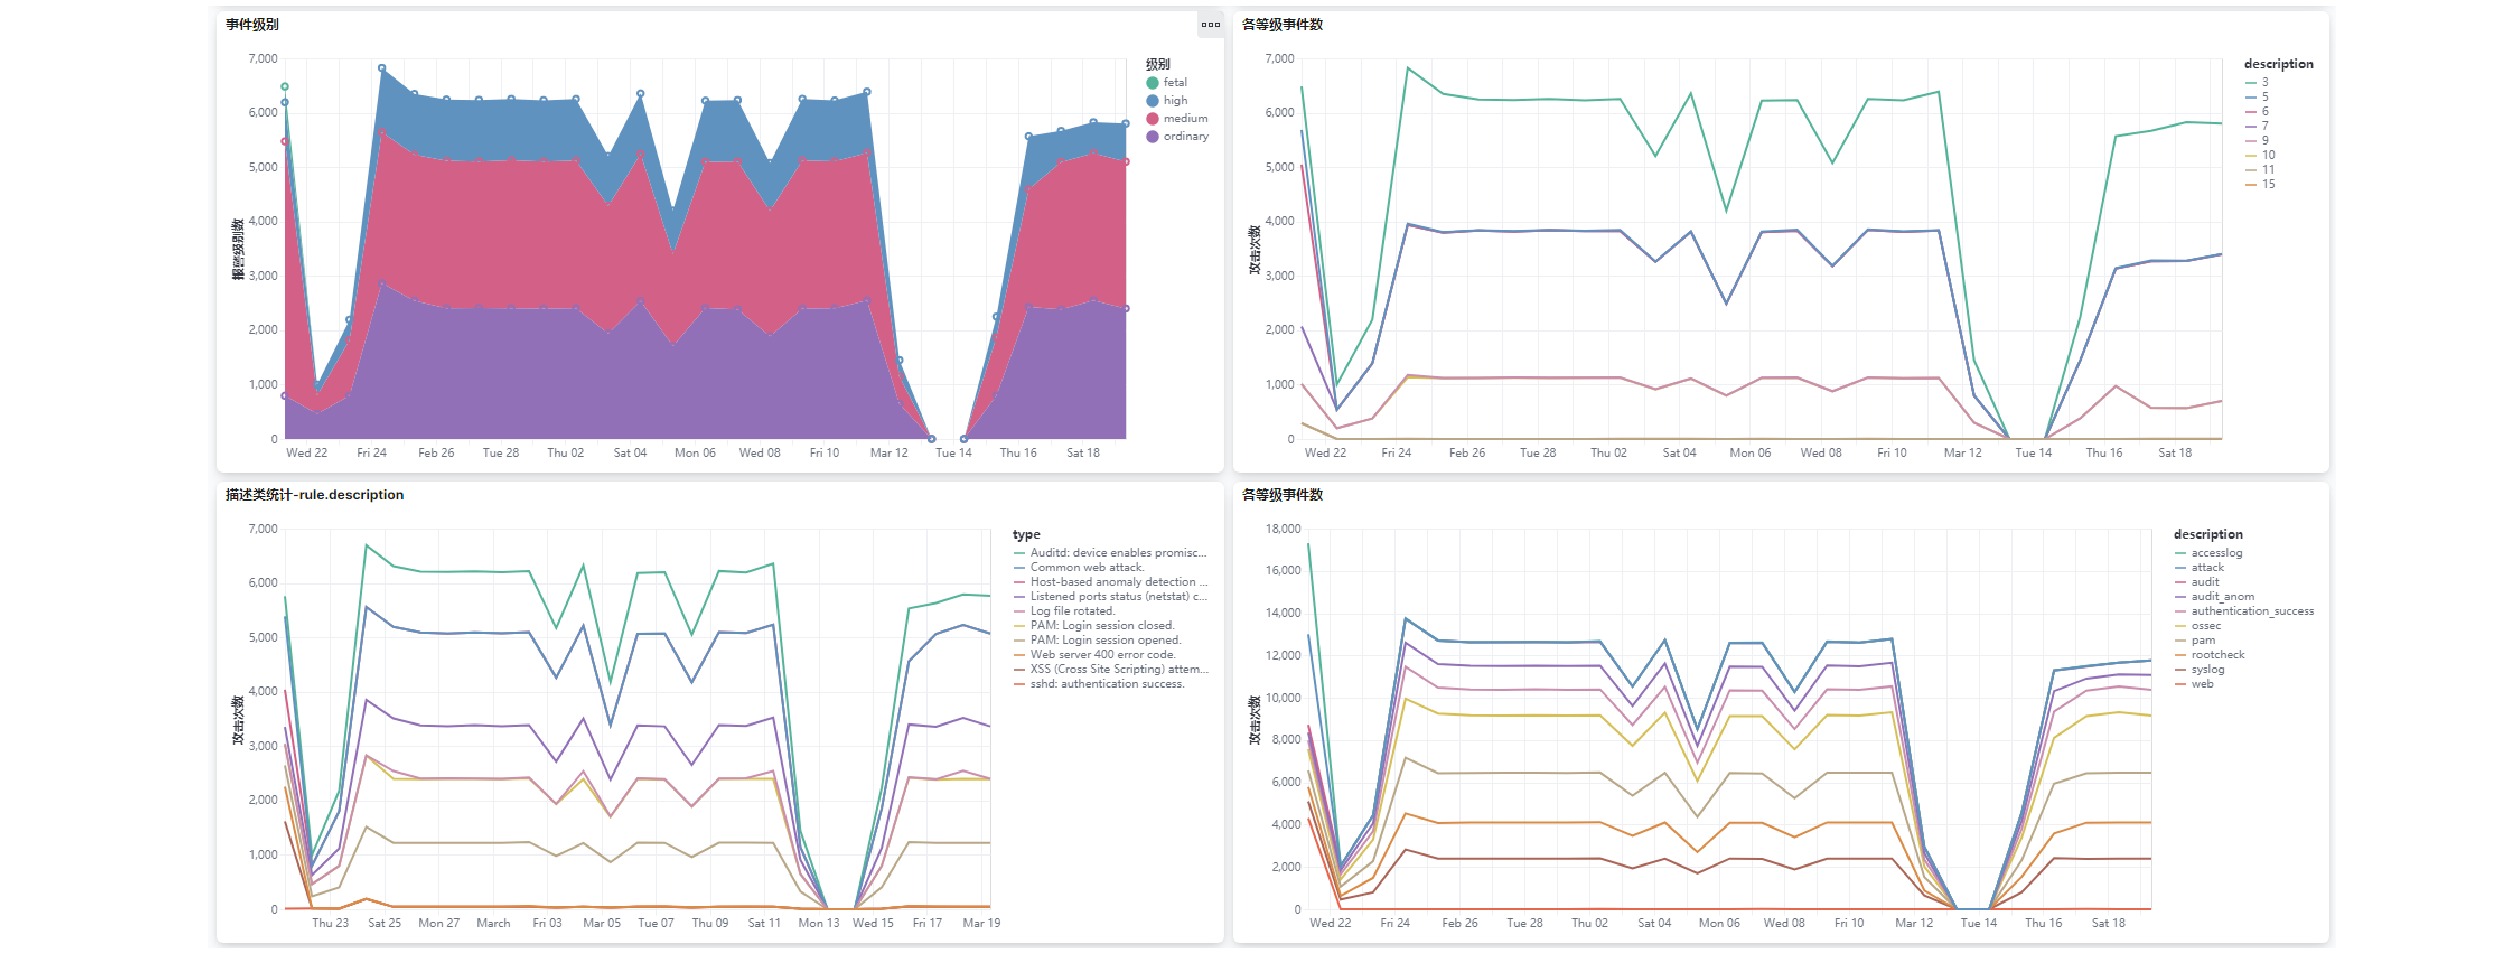The image size is (2520, 959).
Task: Expand the 'sshd: authentication success.' legend entry
Action: click(x=1107, y=685)
